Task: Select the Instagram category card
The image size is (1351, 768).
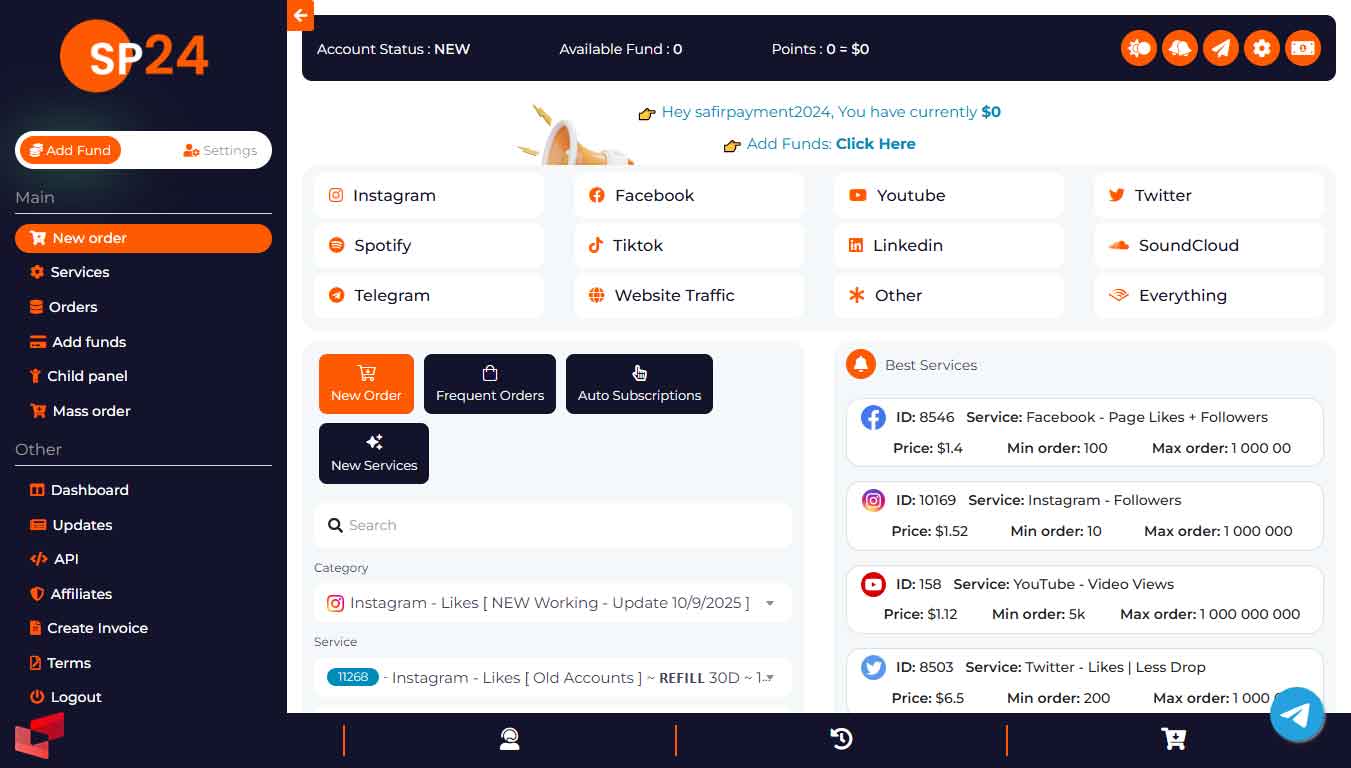Action: (x=429, y=195)
